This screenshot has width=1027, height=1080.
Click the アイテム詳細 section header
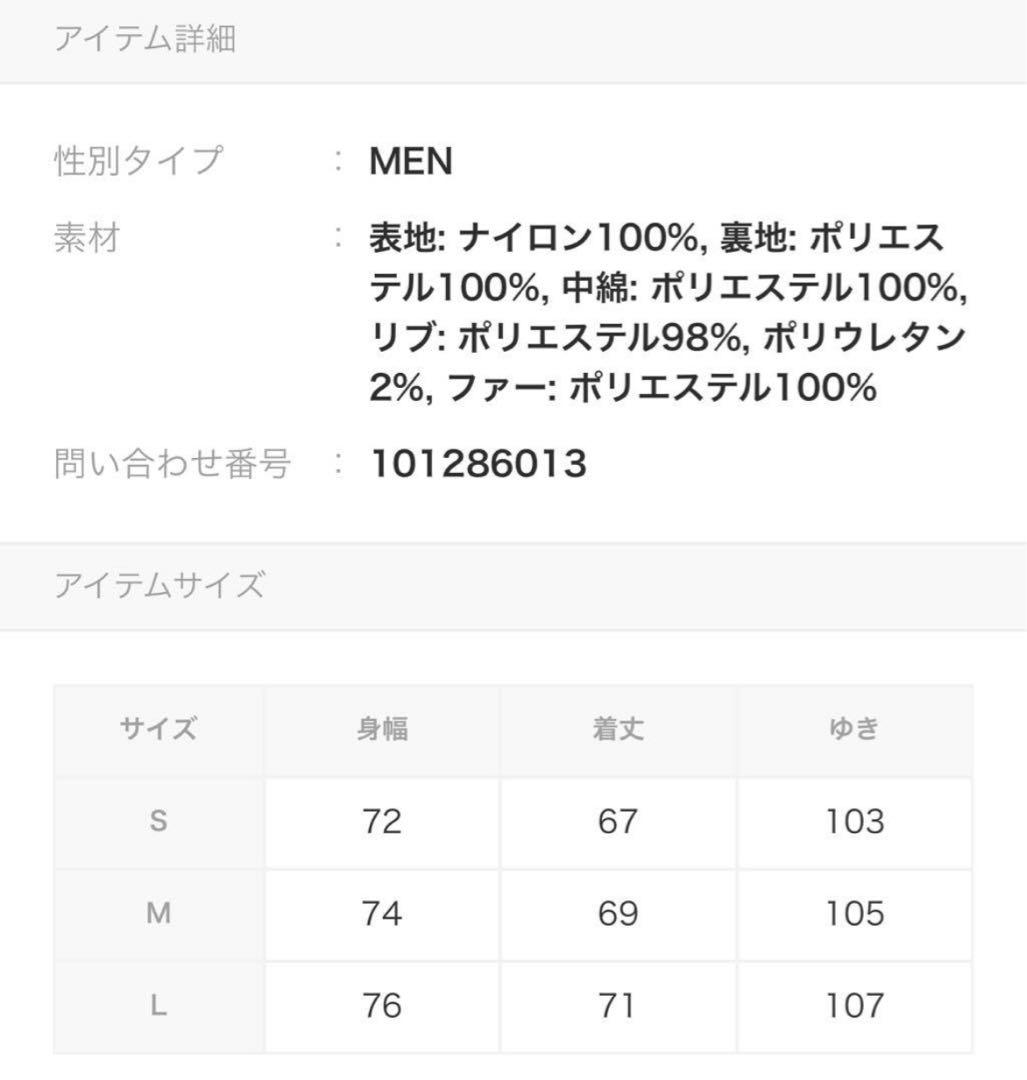click(145, 40)
